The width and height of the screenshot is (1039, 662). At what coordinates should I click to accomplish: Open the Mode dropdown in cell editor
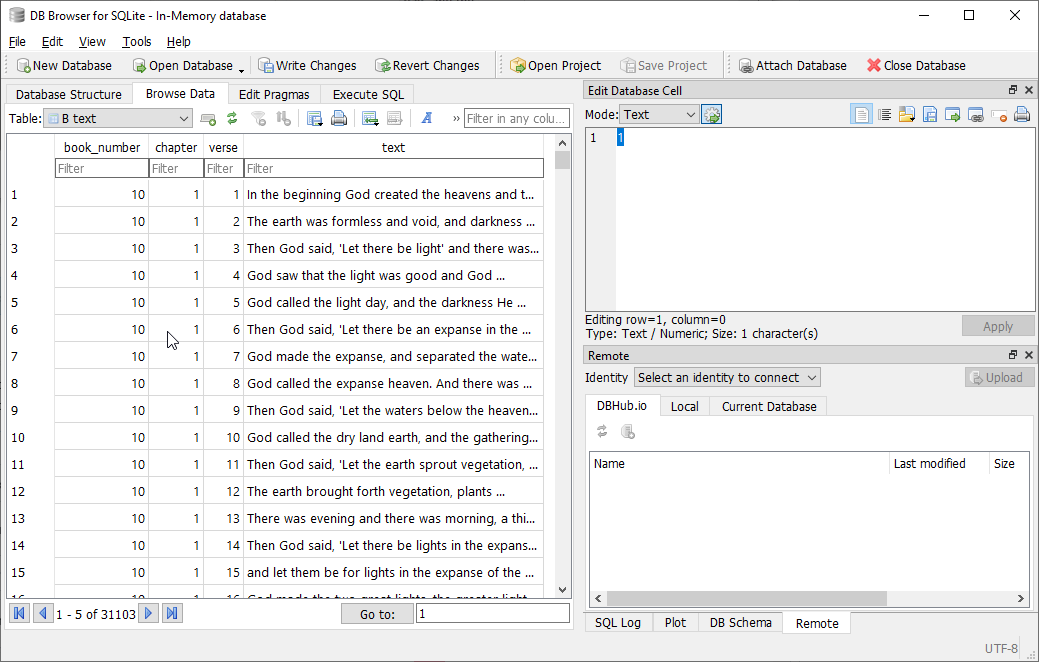point(659,114)
